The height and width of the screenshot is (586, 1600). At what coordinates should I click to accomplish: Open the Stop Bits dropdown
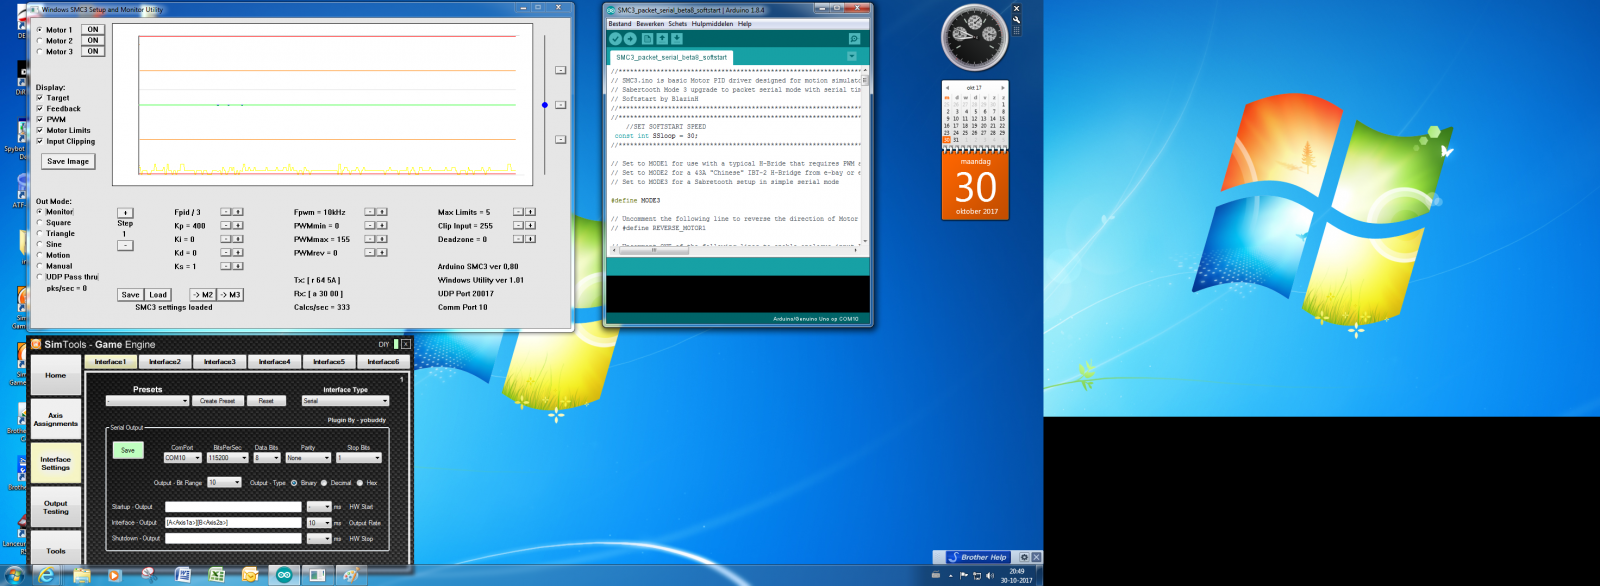[x=359, y=458]
